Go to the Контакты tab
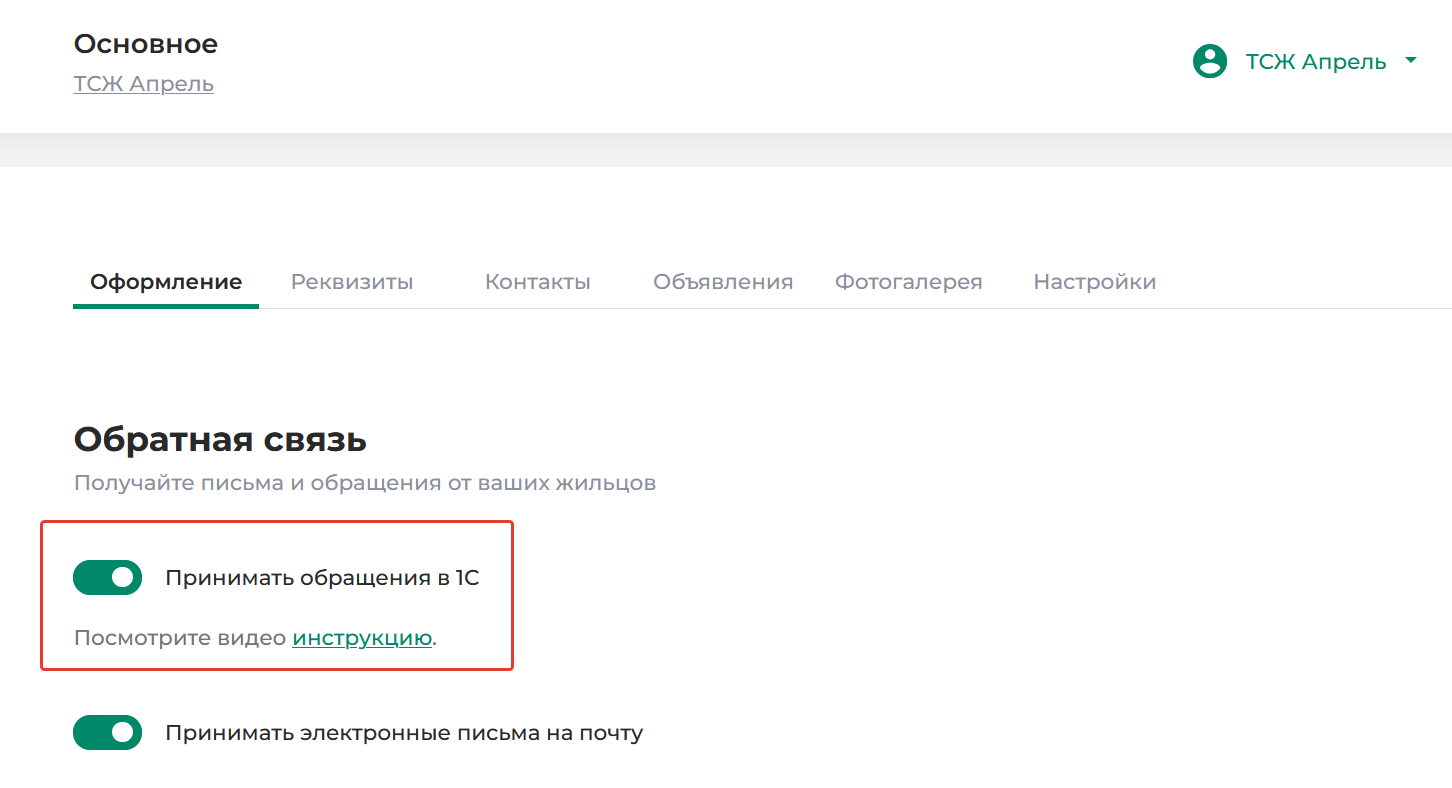 (537, 282)
